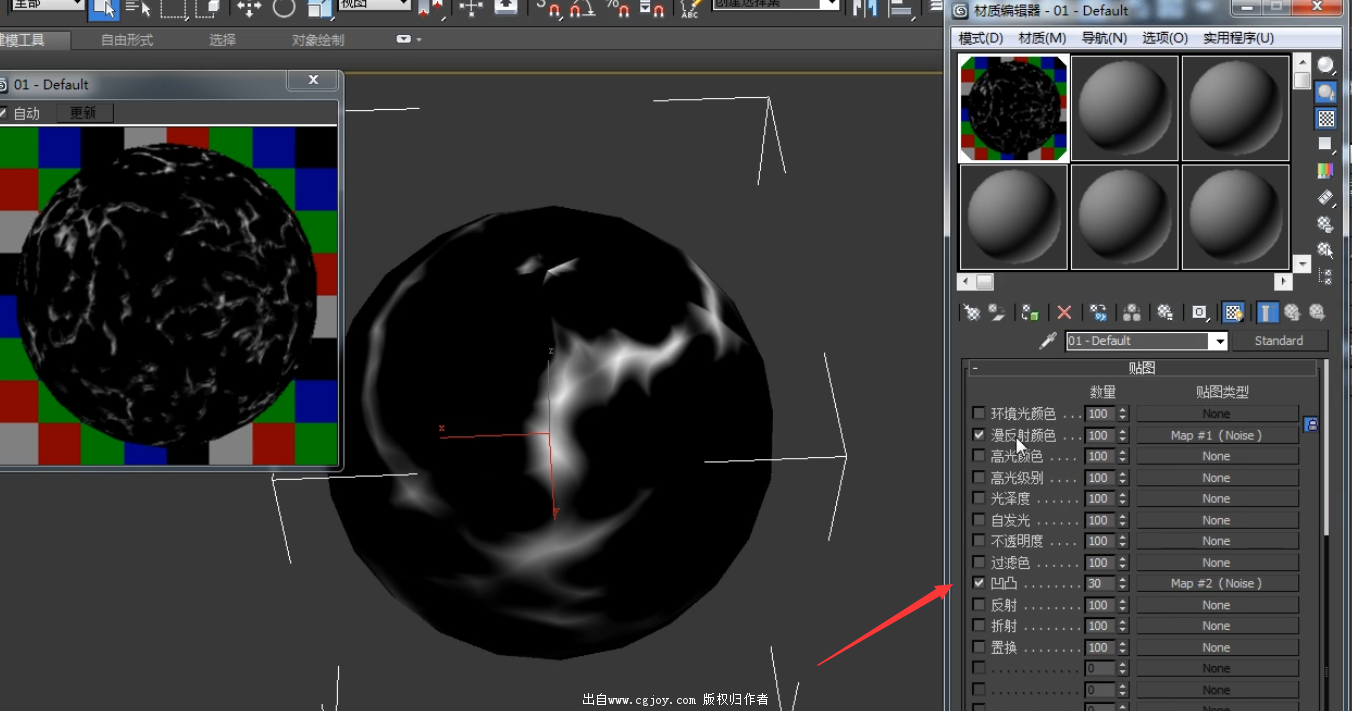Screen dimensions: 1352x711
Task: Click Go Forward to Sibling icon
Action: coord(1317,313)
